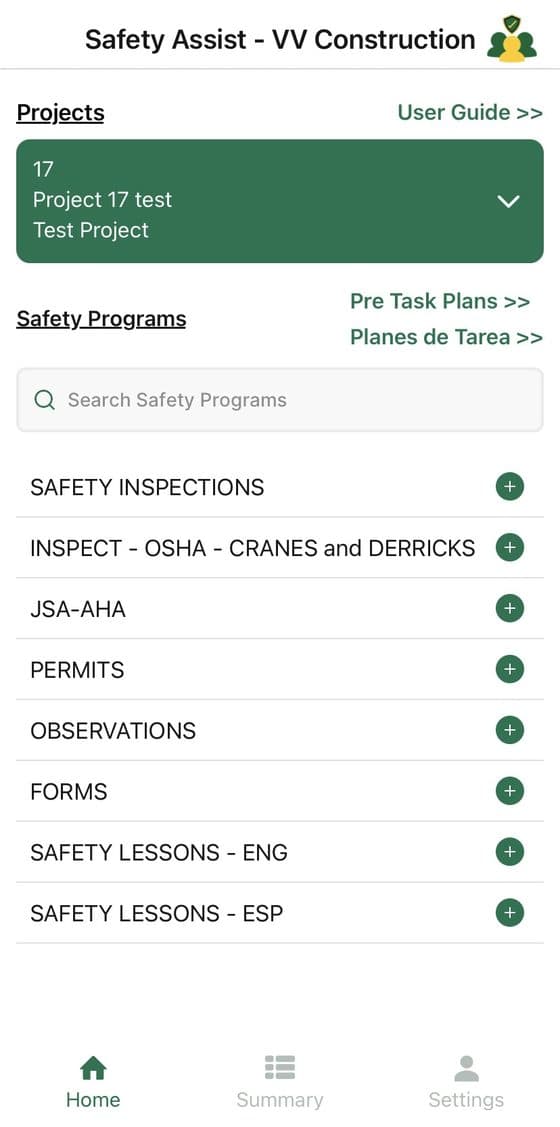Open the project selector chevron dropdown
Image resolution: width=560 pixels, height=1127 pixels.
(508, 201)
